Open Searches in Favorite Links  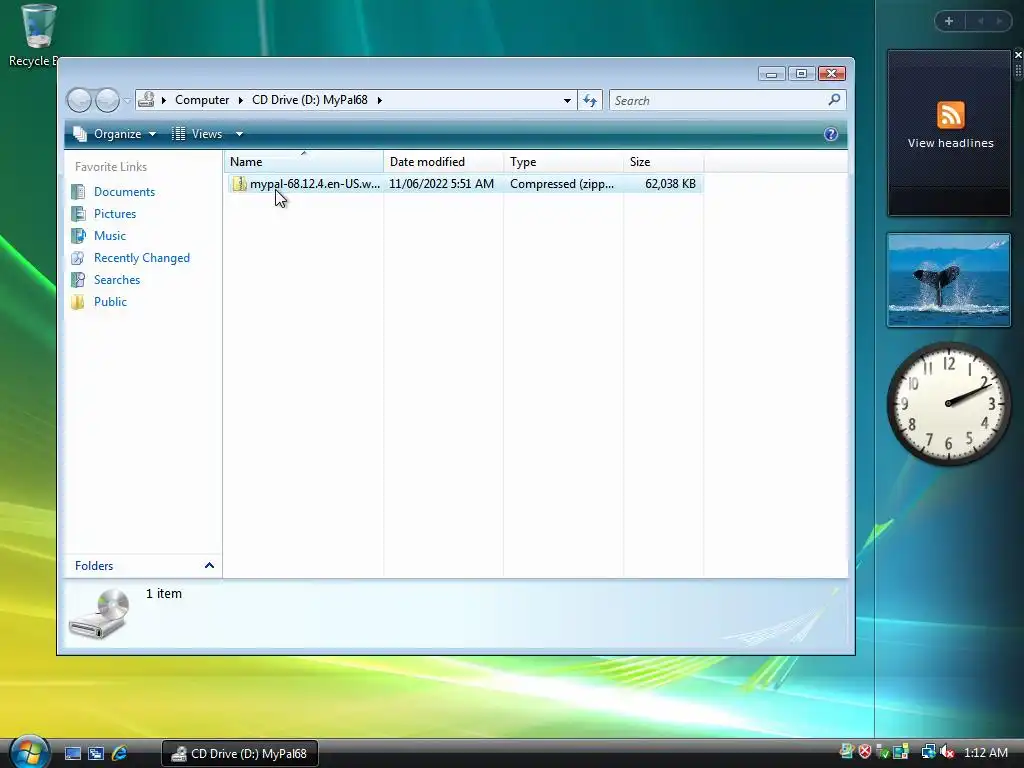coord(117,280)
